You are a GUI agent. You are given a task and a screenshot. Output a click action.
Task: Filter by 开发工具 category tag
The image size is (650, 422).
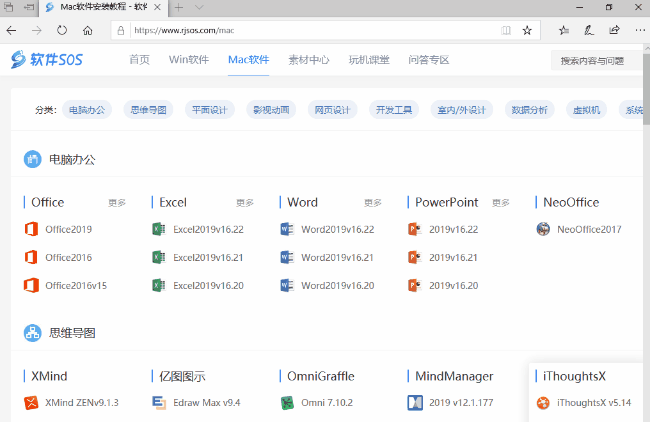click(x=394, y=110)
